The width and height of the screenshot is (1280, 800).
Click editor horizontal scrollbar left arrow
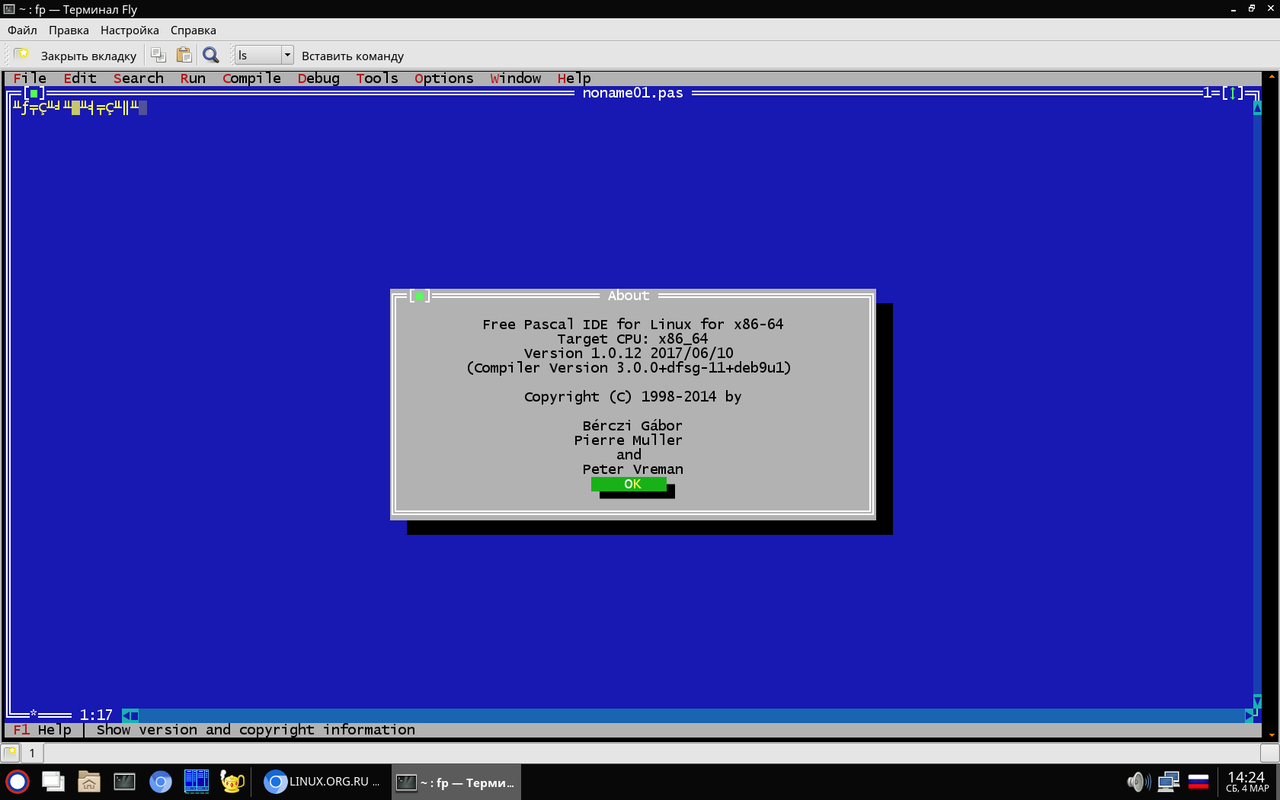(x=126, y=715)
